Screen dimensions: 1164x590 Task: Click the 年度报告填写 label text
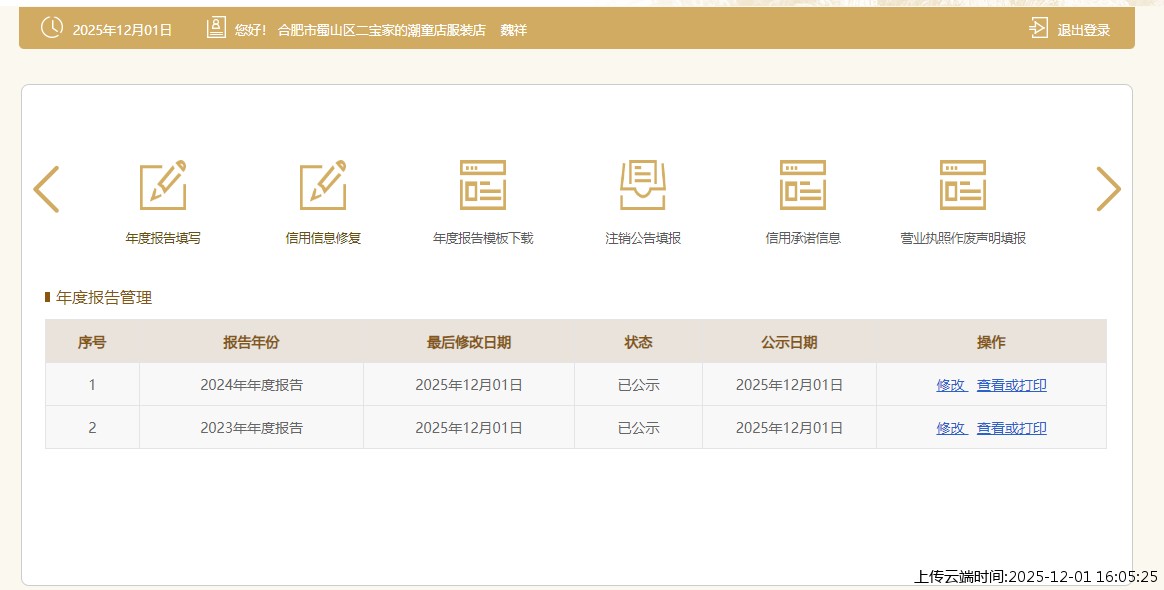coord(163,238)
